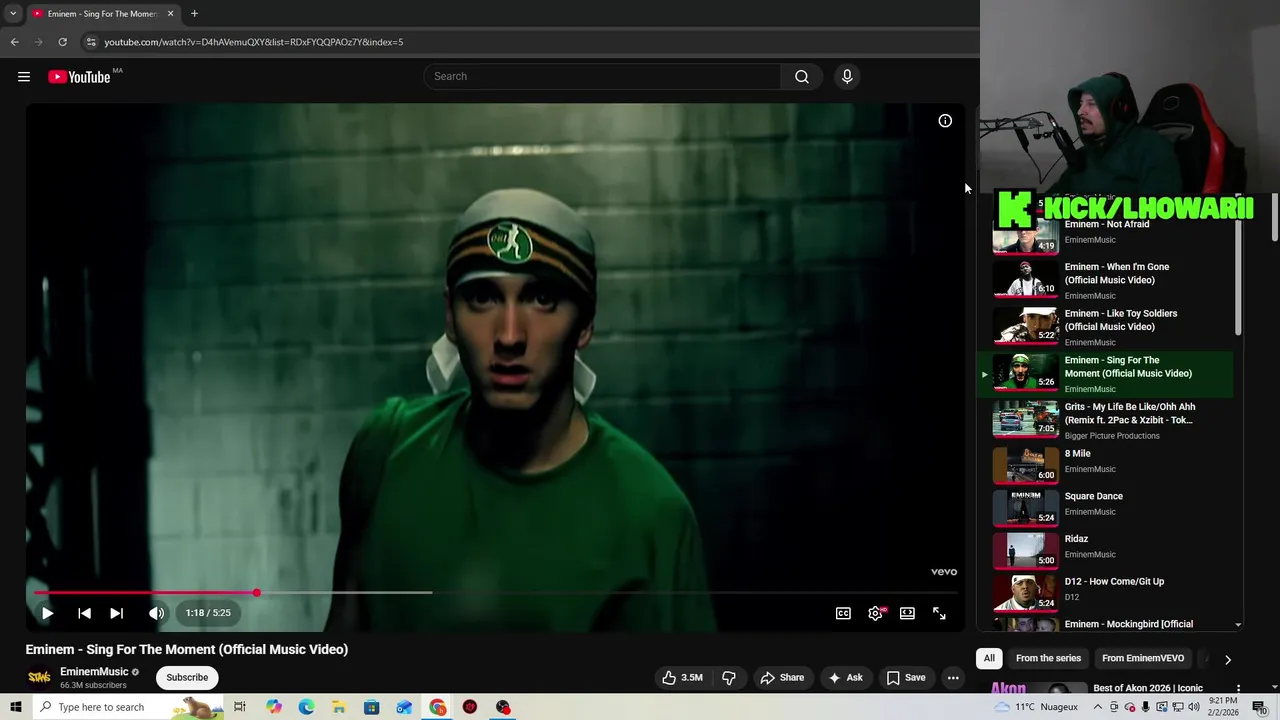
Task: Show hidden system tray icons
Action: point(1099,707)
